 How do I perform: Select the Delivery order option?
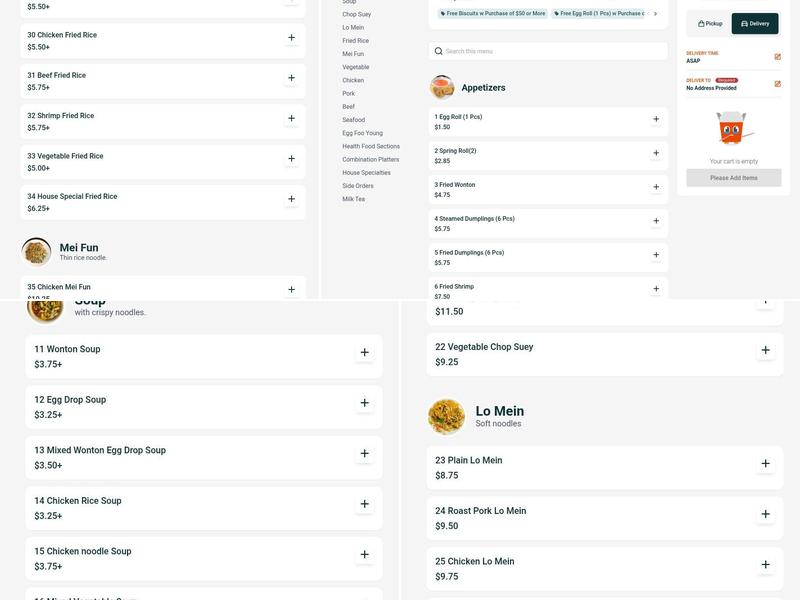tap(755, 23)
